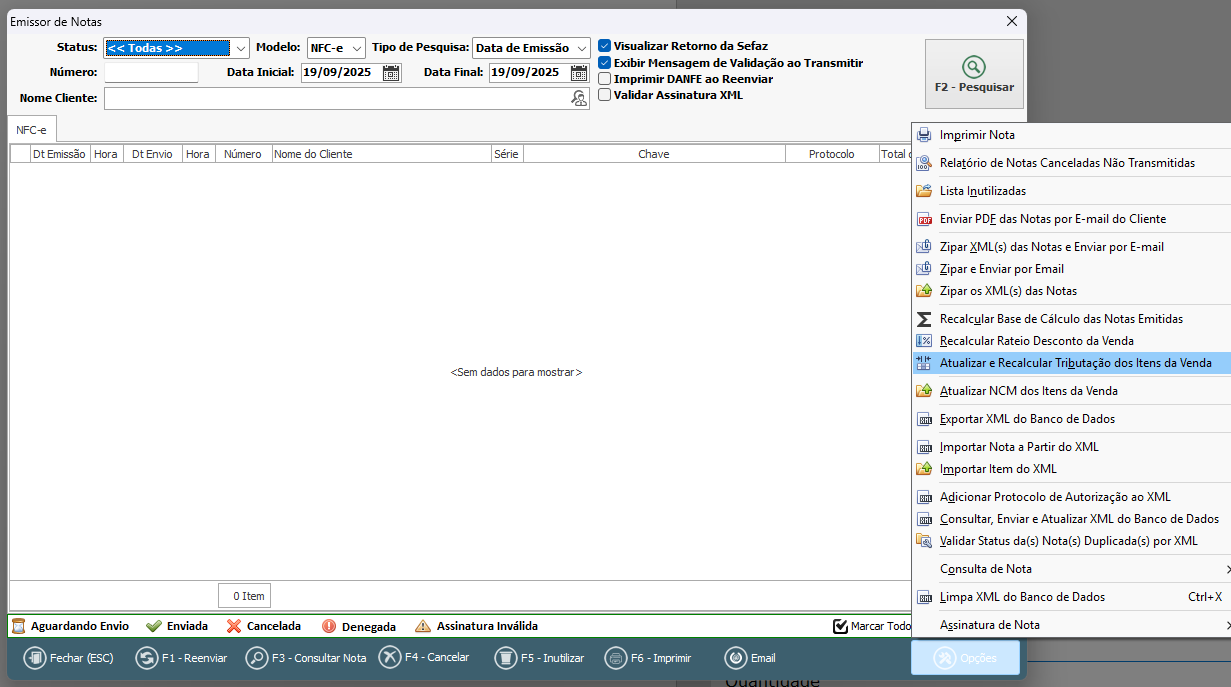Expand the Modelo NFC-e dropdown
Image resolution: width=1231 pixels, height=687 pixels.
pyautogui.click(x=357, y=48)
